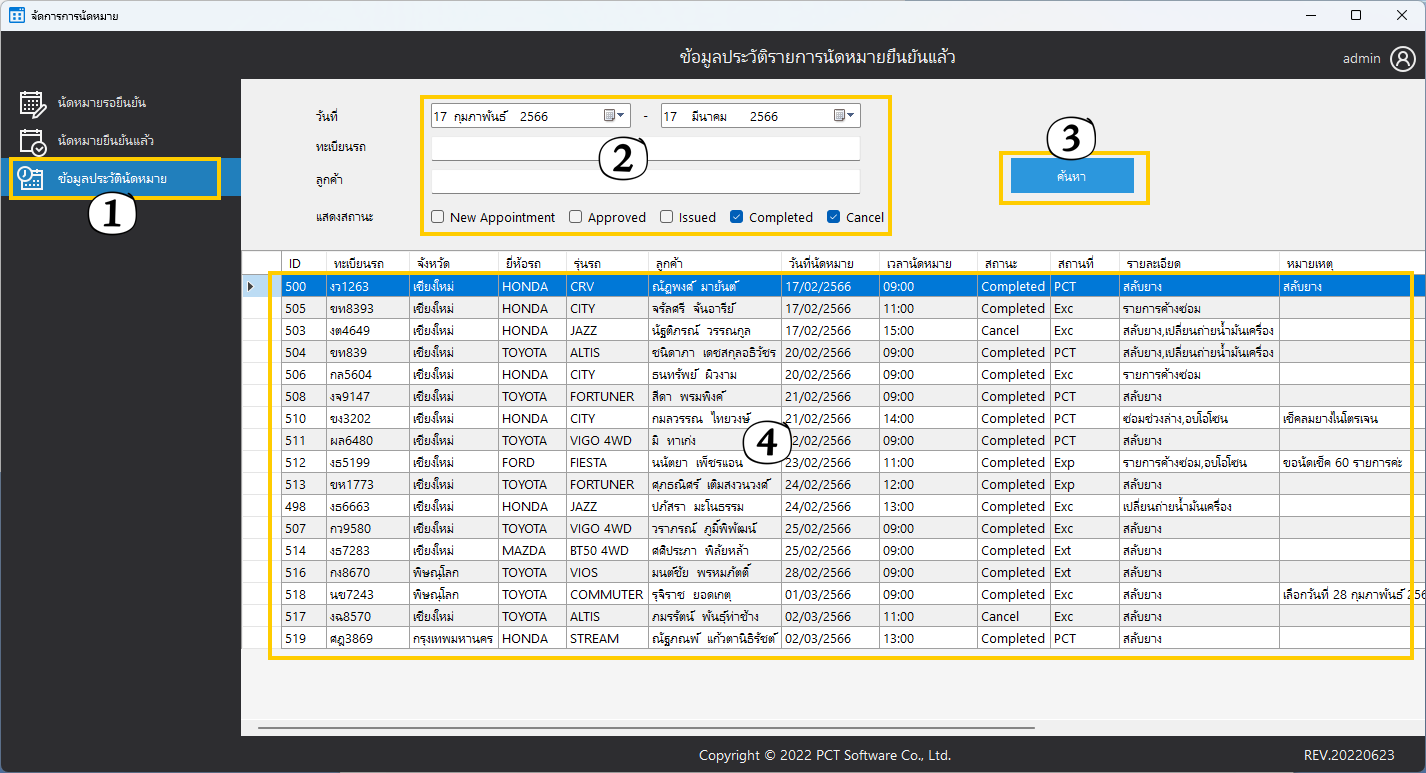
Task: Uncheck the Cancel status checkbox
Action: (x=834, y=217)
